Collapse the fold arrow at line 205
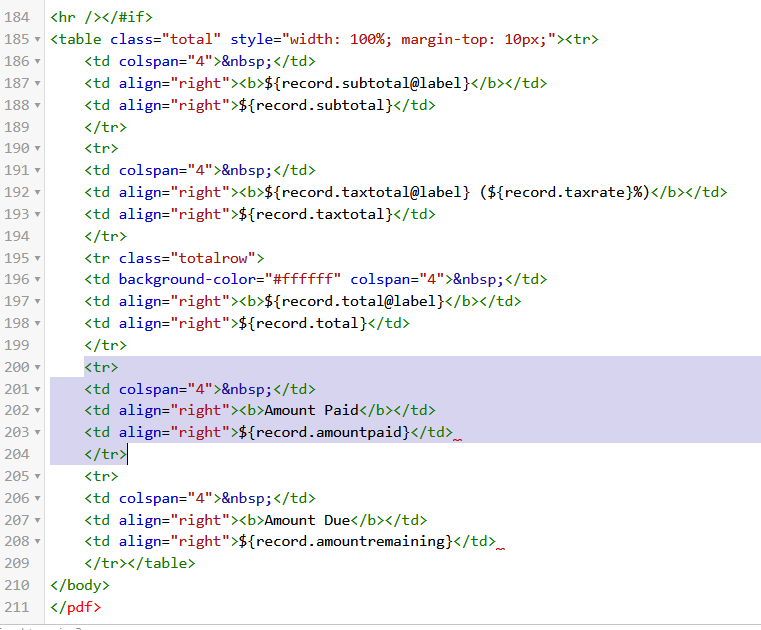Image resolution: width=761 pixels, height=630 pixels. (x=37, y=476)
